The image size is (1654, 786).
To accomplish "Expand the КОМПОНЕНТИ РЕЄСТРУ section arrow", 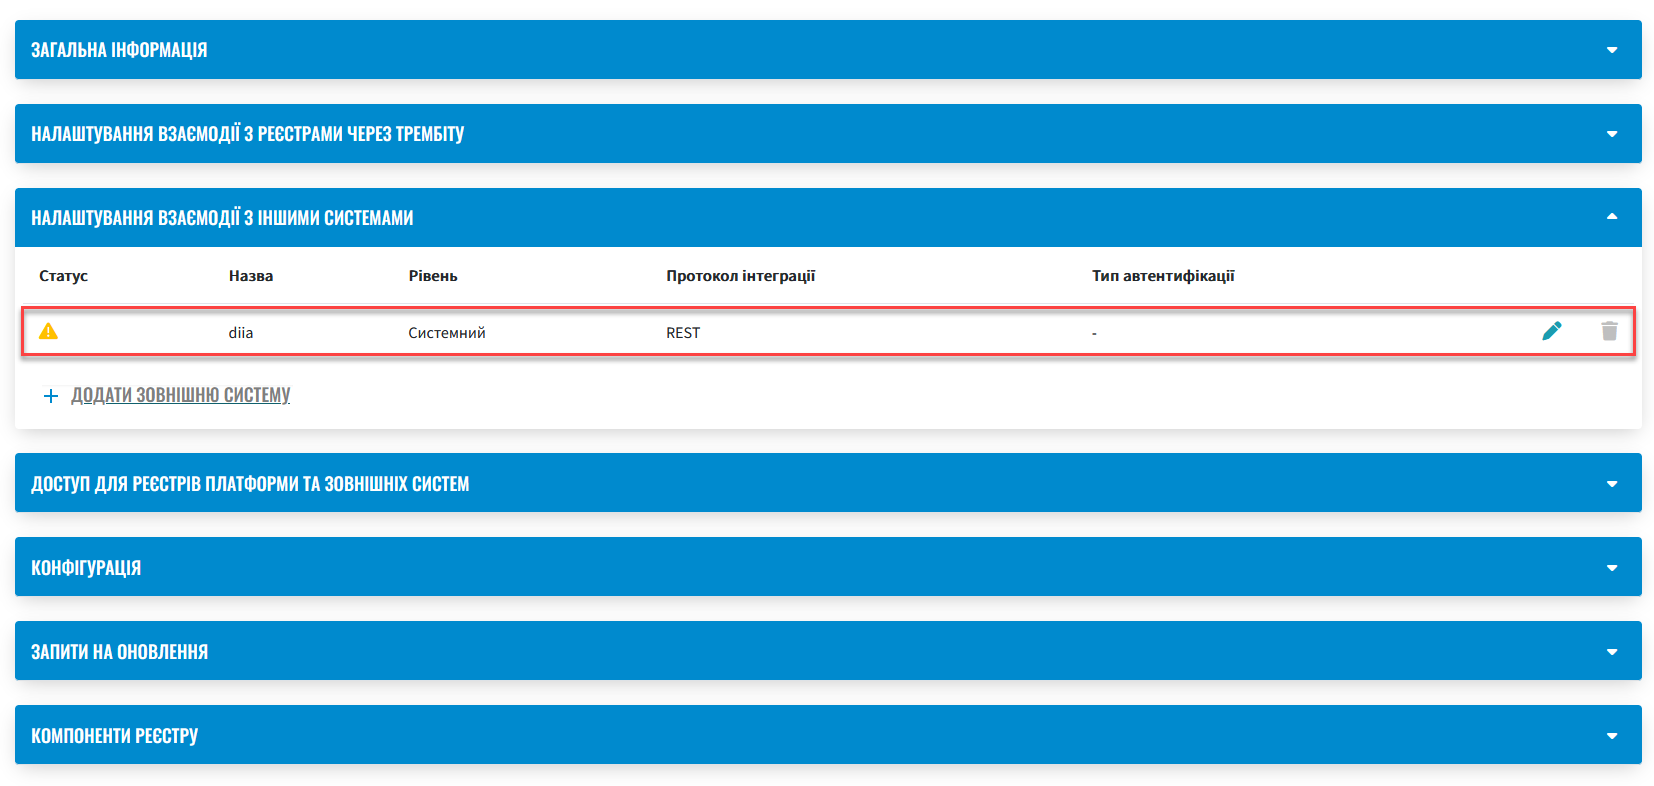I will pos(1612,736).
